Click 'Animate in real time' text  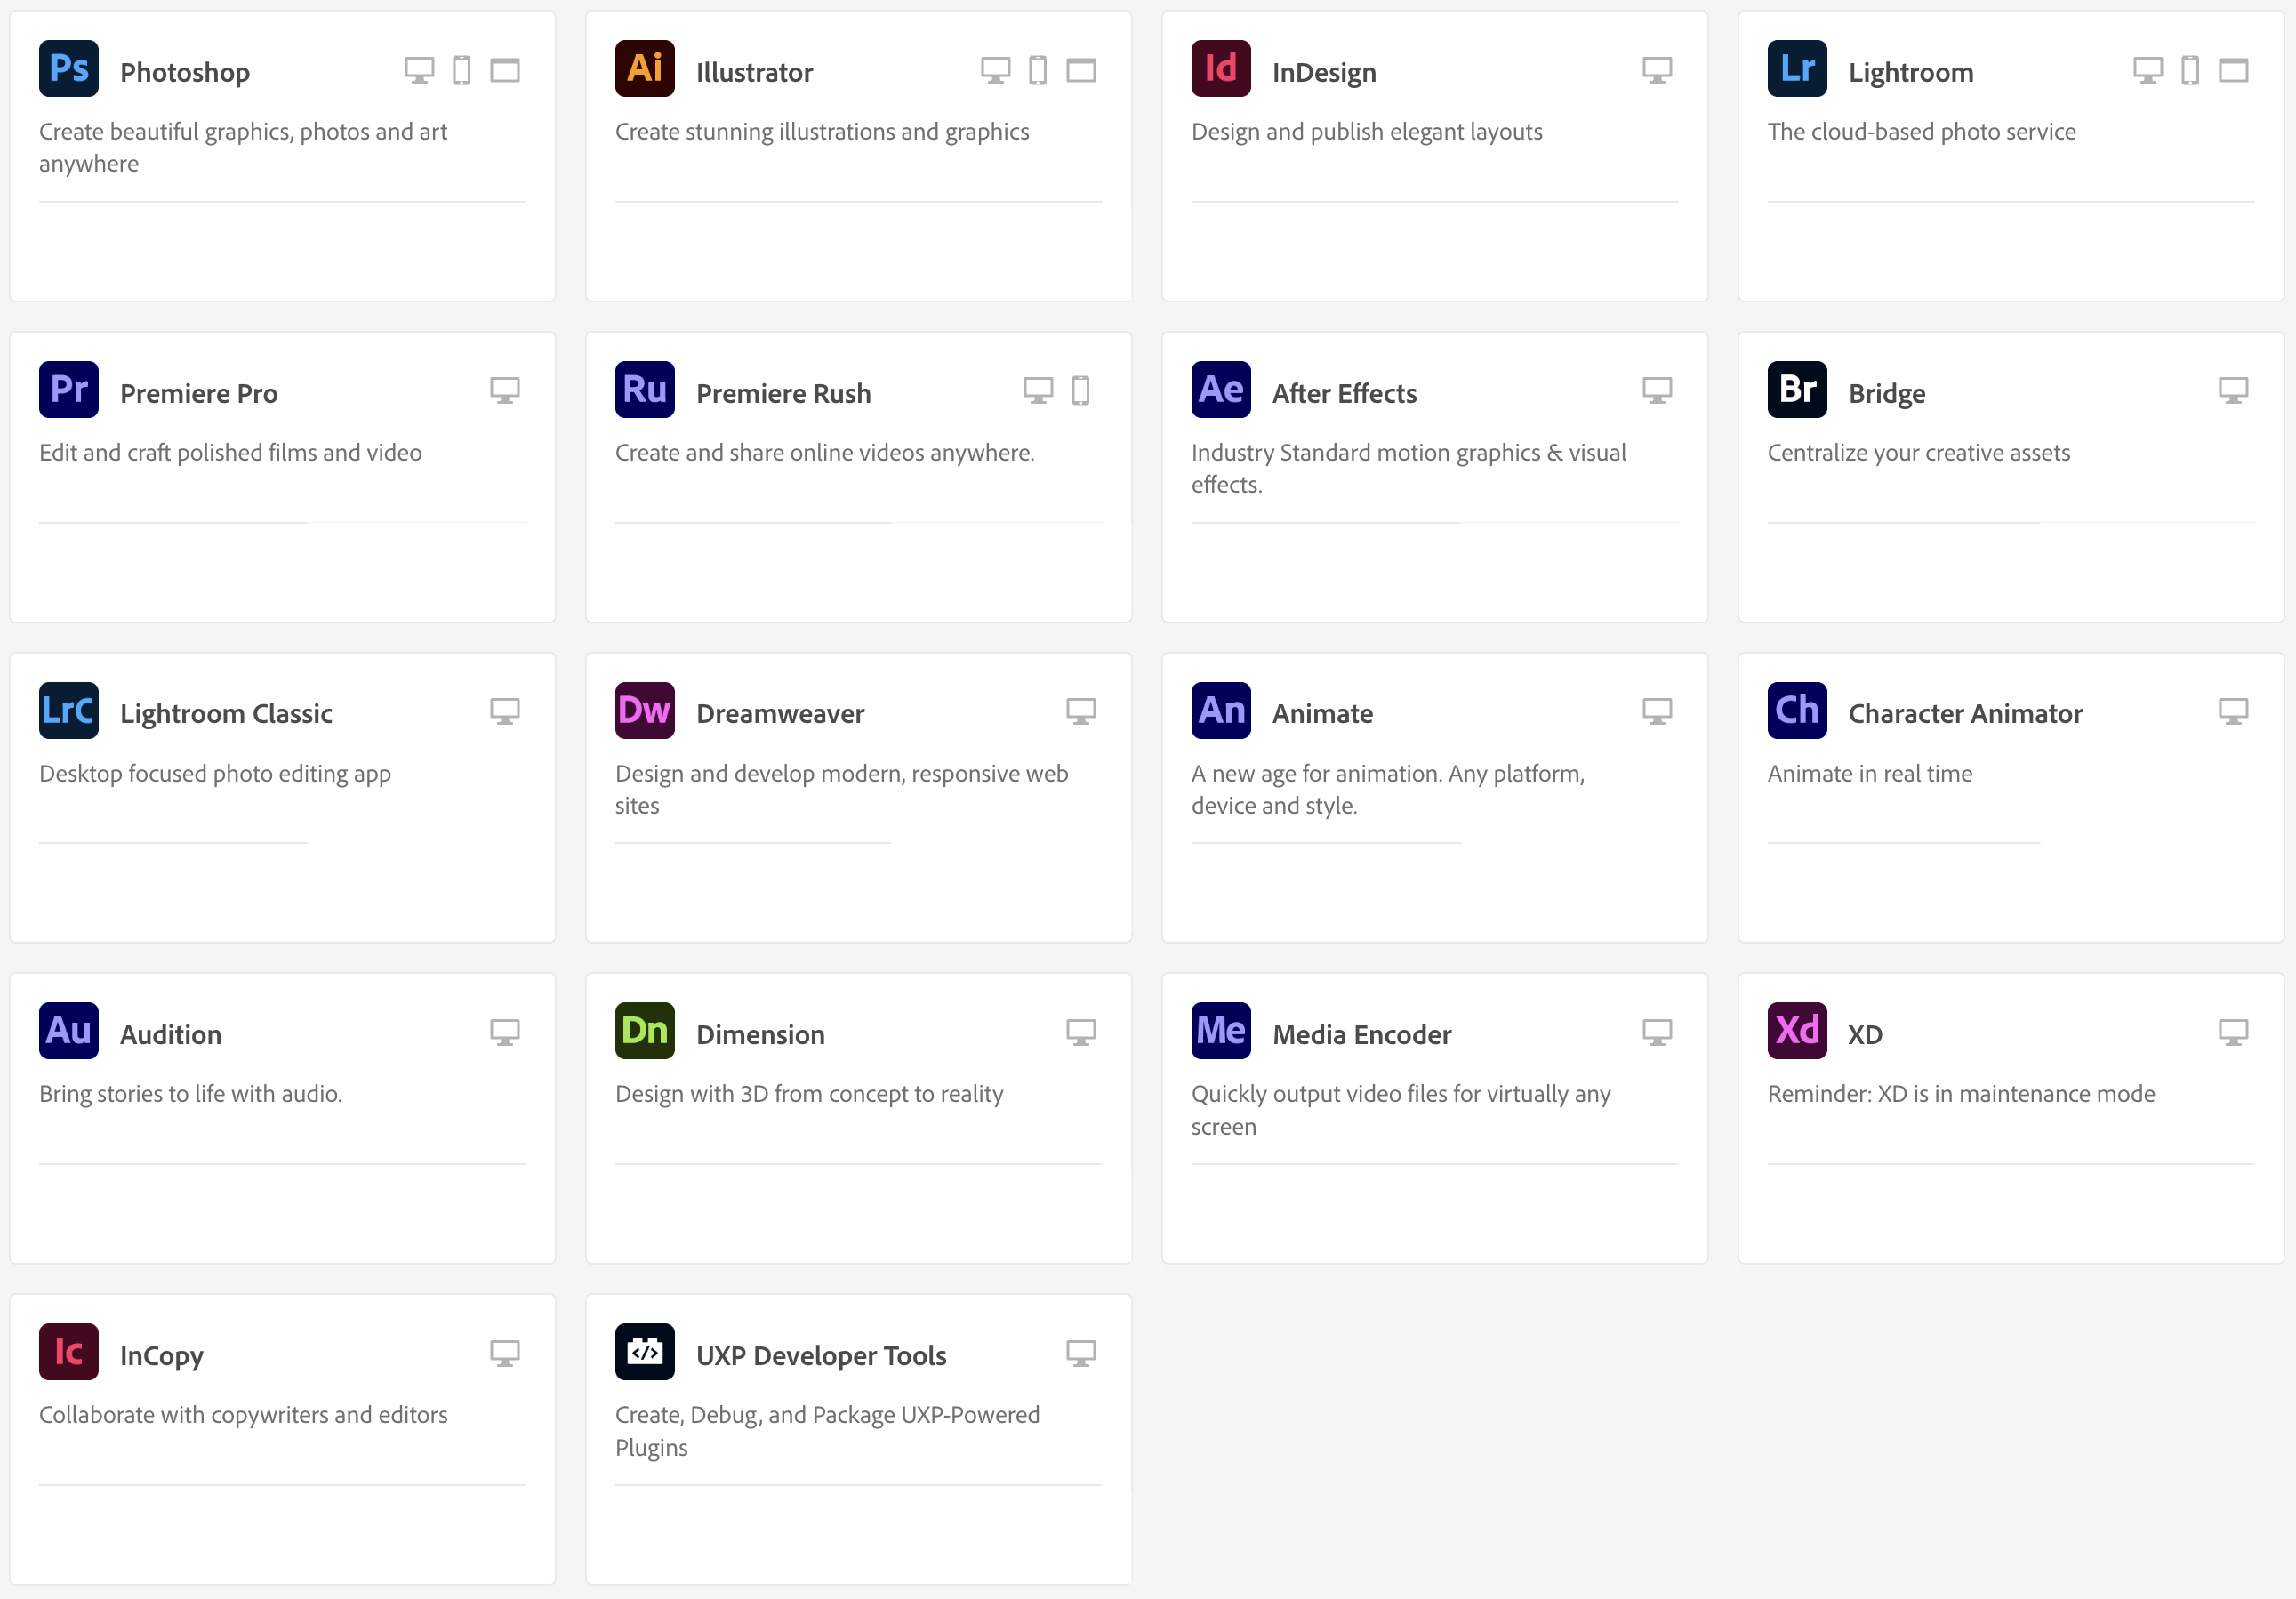click(1870, 774)
